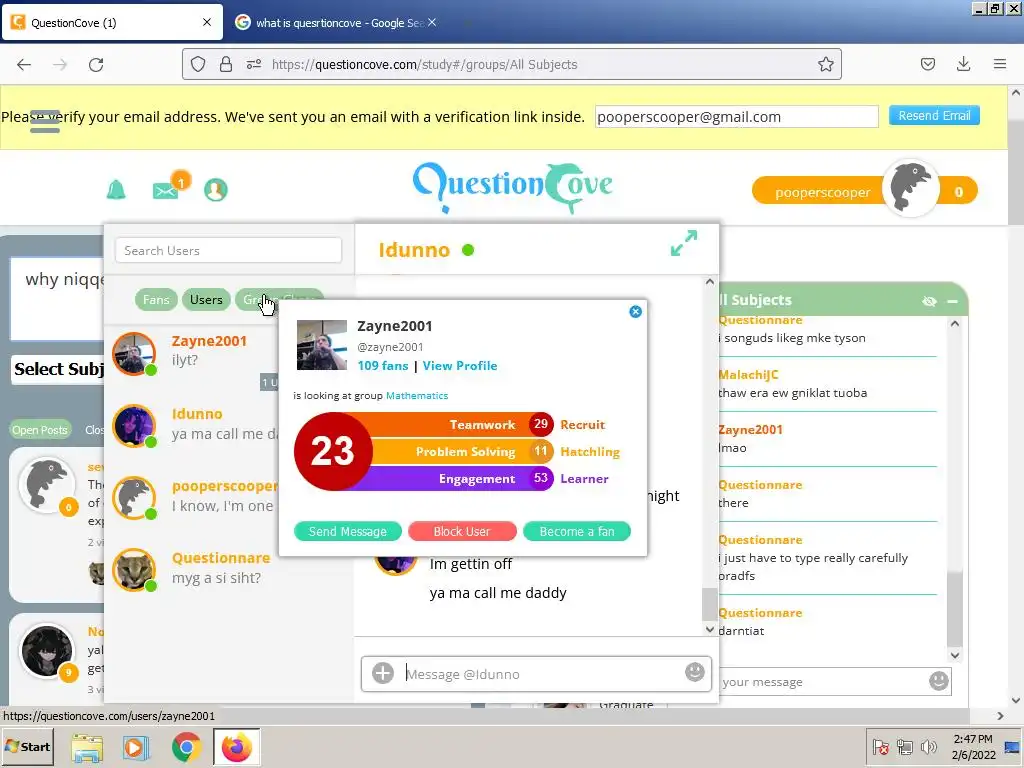Click the All Subjects scrollbar up arrow
Screen dimensions: 1024x768
tap(955, 324)
